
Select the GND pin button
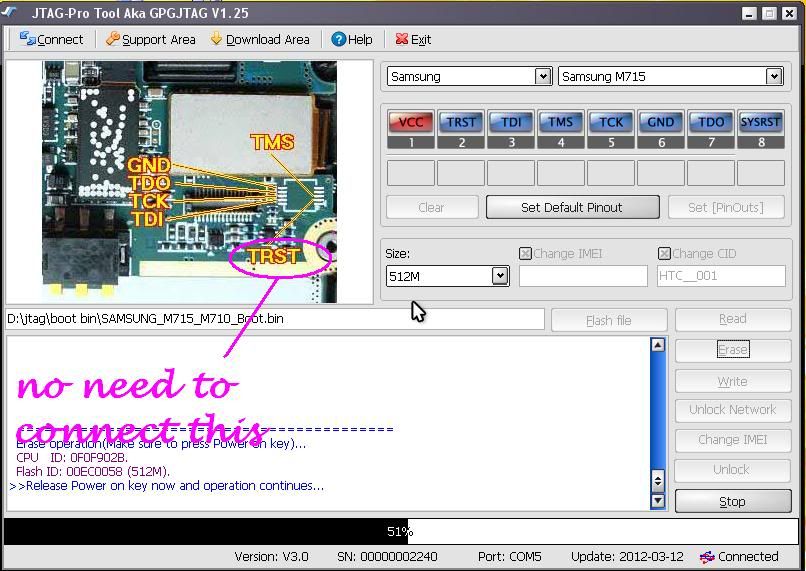tap(661, 122)
